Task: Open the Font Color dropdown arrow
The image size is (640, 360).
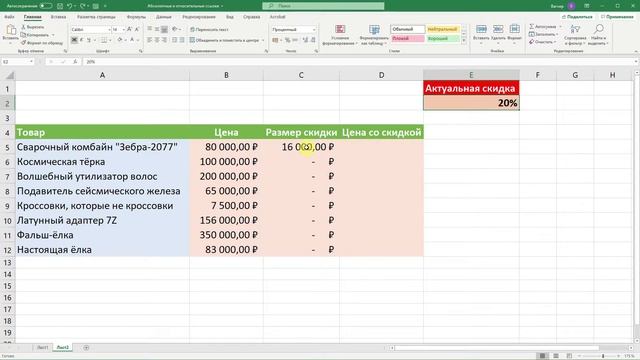Action: coord(138,40)
